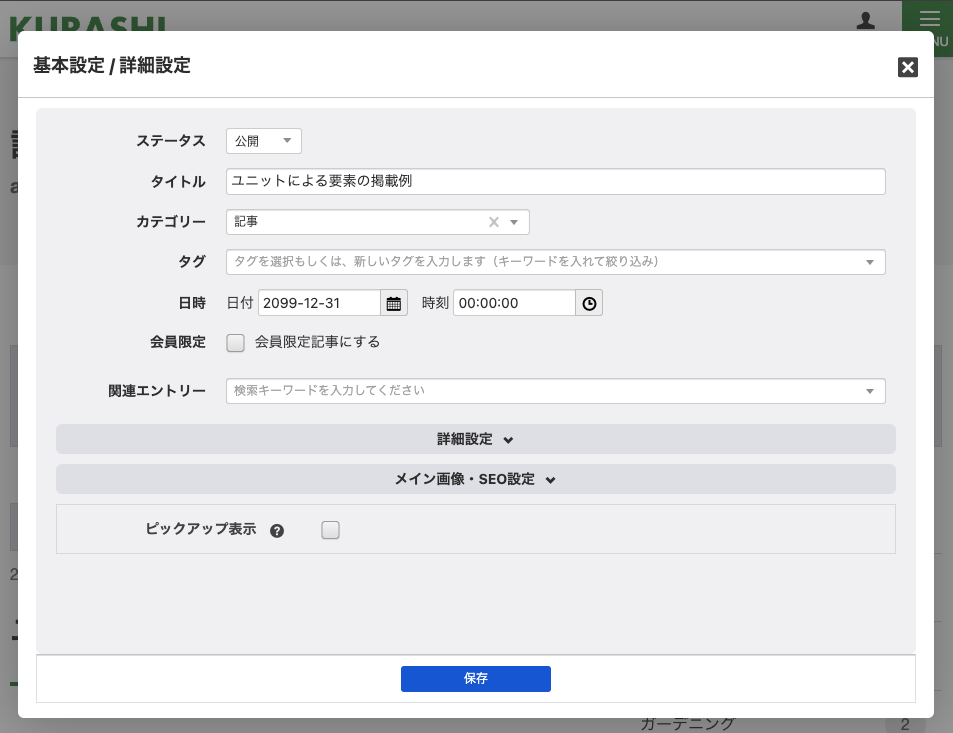Click the ガーデニング category link
This screenshot has height=733, width=953.
[687, 724]
